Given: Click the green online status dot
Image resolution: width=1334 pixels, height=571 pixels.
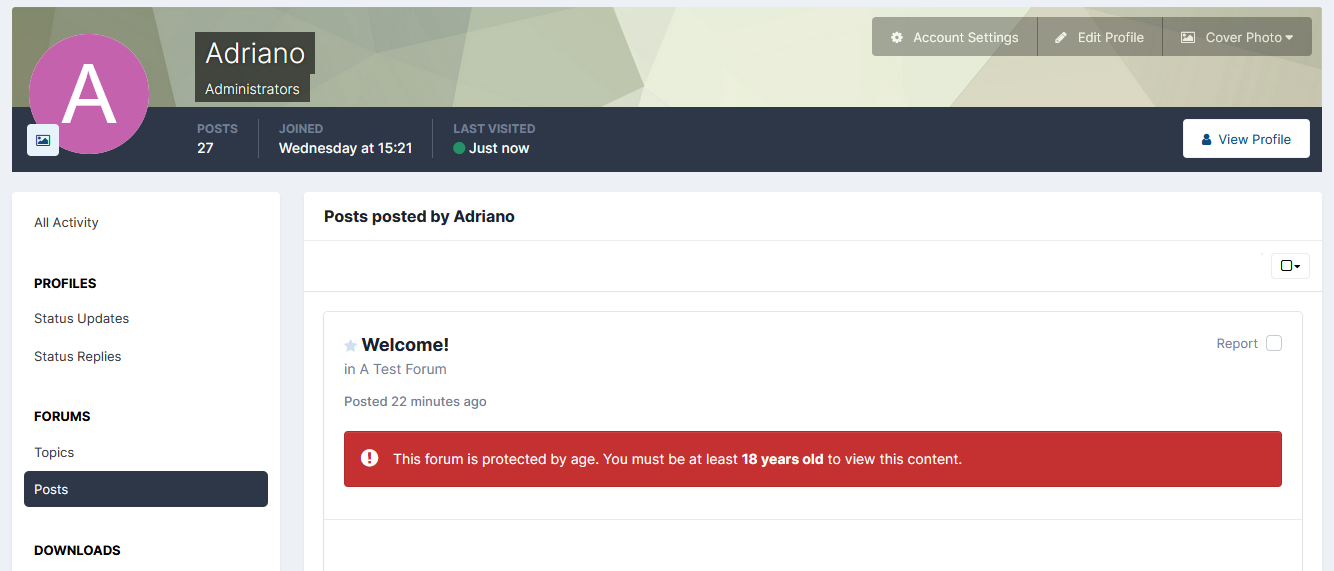Looking at the screenshot, I should click(x=459, y=148).
